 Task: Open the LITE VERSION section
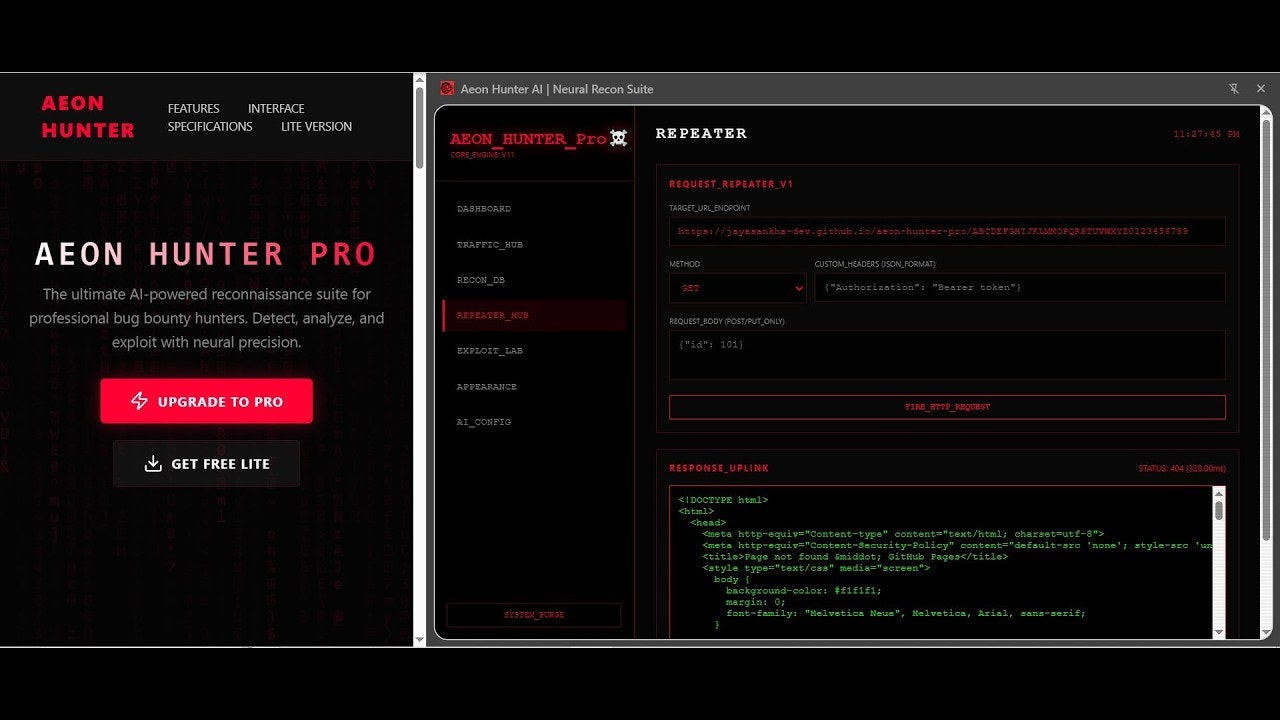click(x=316, y=126)
